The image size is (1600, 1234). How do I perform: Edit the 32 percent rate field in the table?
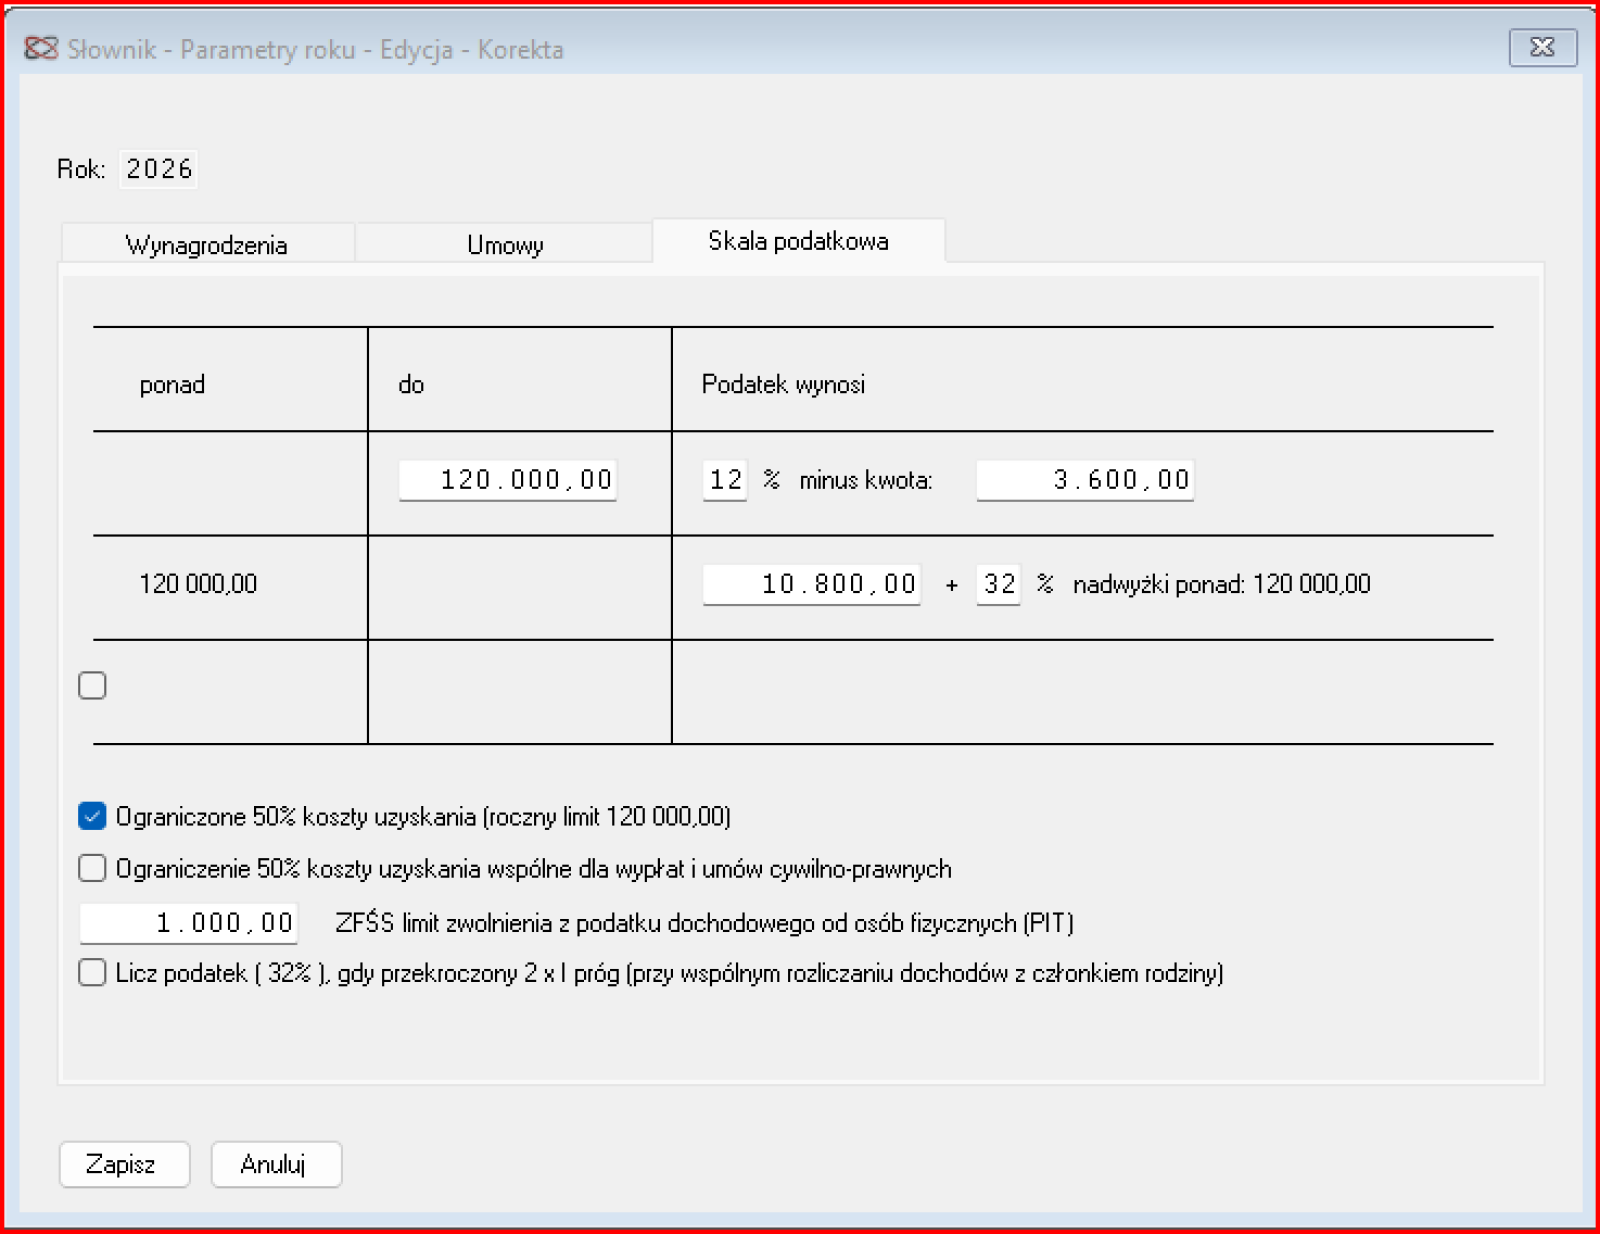point(998,584)
